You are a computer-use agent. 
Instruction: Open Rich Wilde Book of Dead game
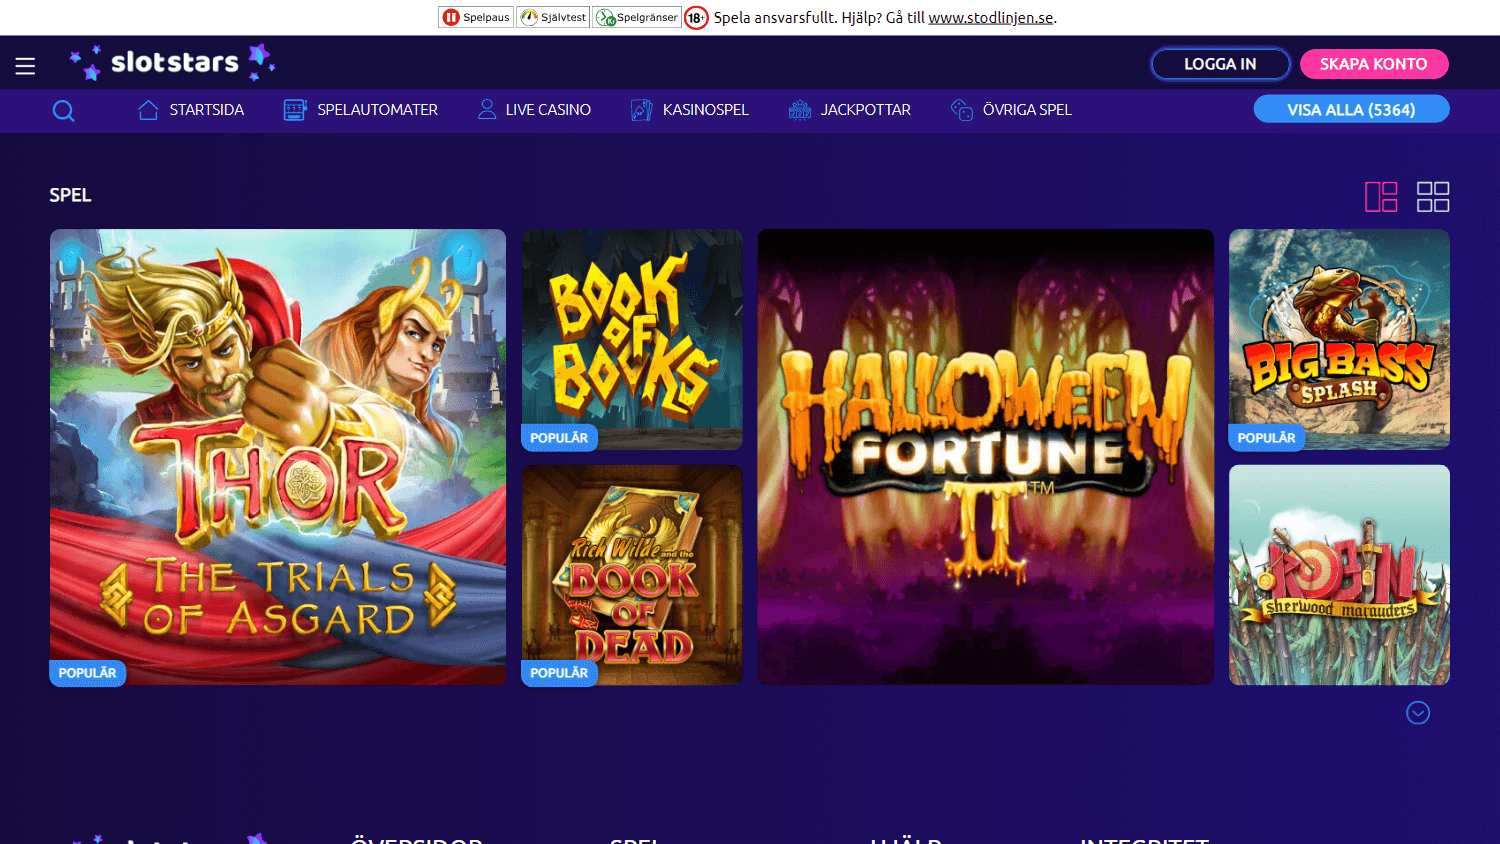pyautogui.click(x=632, y=575)
